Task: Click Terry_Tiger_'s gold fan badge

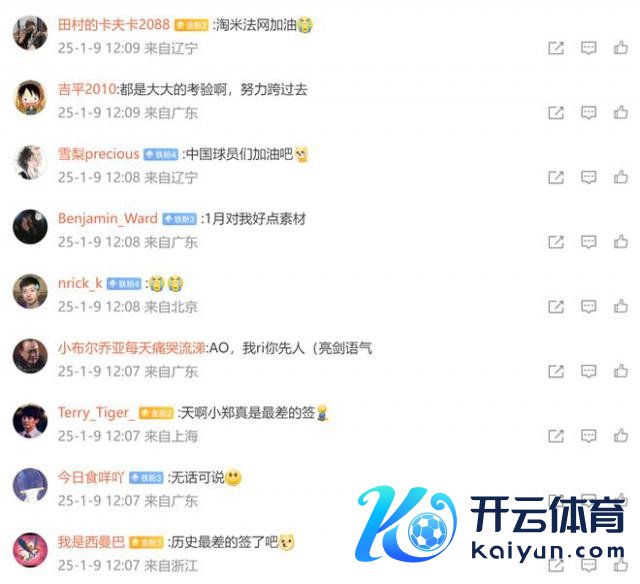Action: (x=156, y=413)
